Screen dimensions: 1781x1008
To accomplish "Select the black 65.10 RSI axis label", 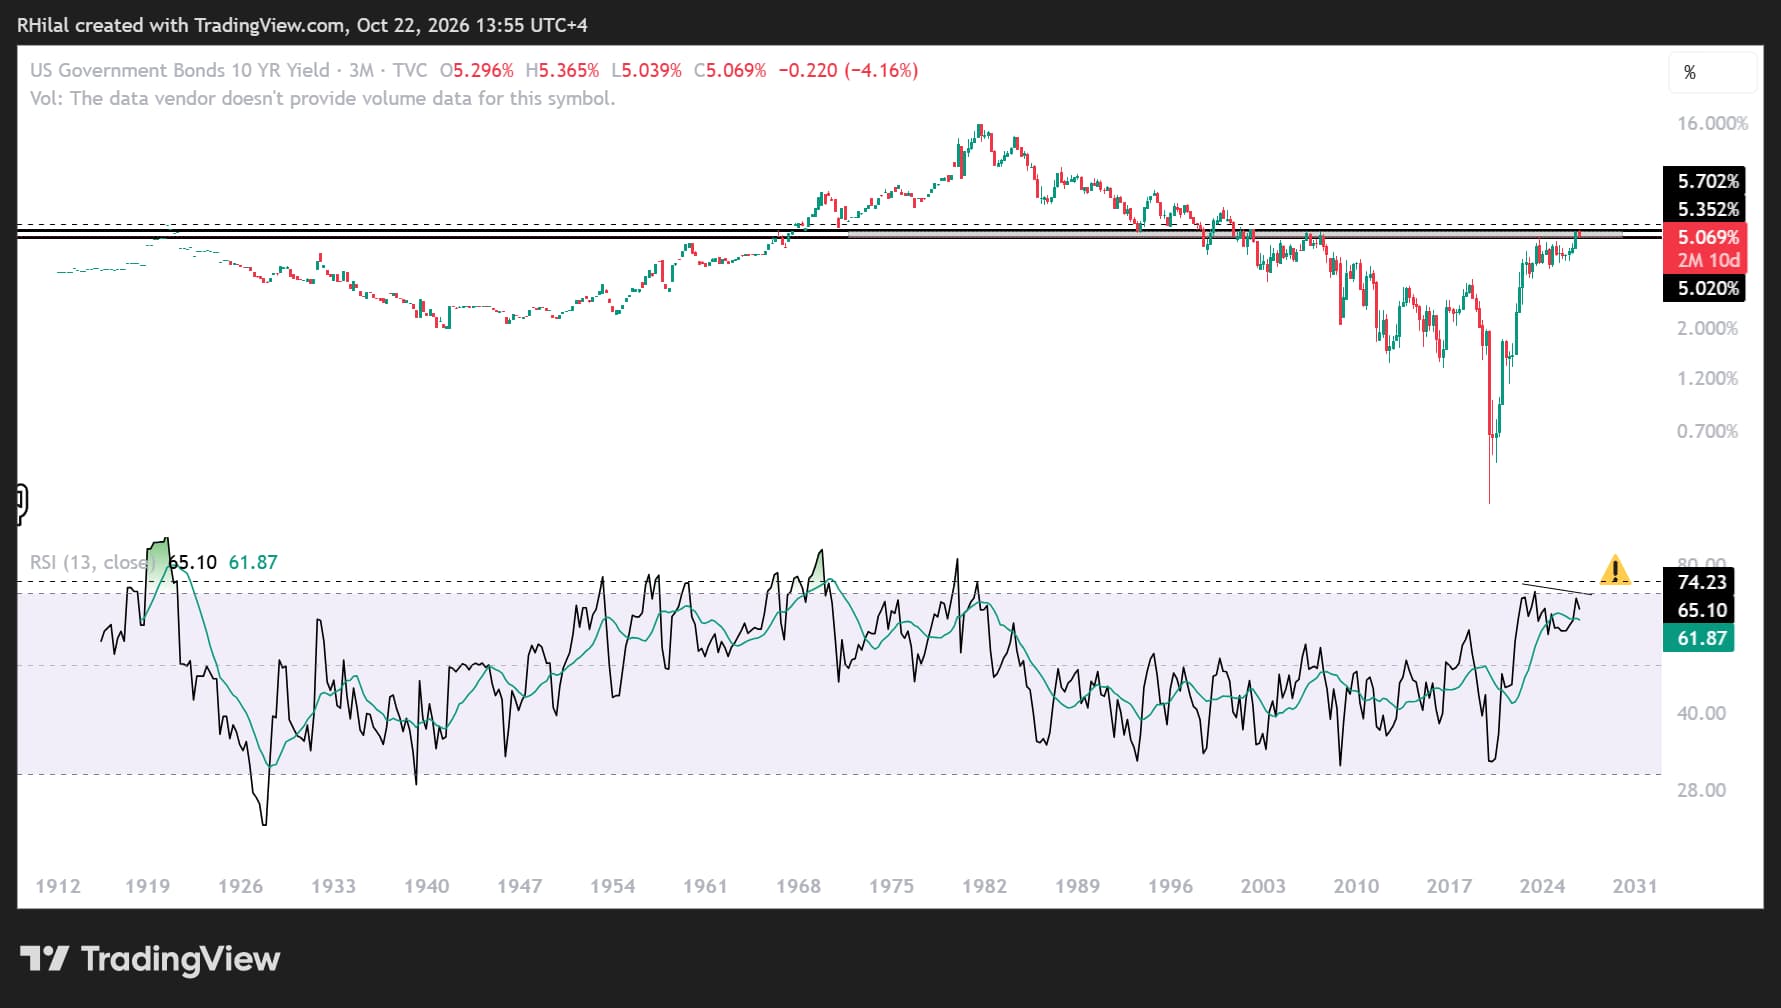I will [x=1701, y=610].
